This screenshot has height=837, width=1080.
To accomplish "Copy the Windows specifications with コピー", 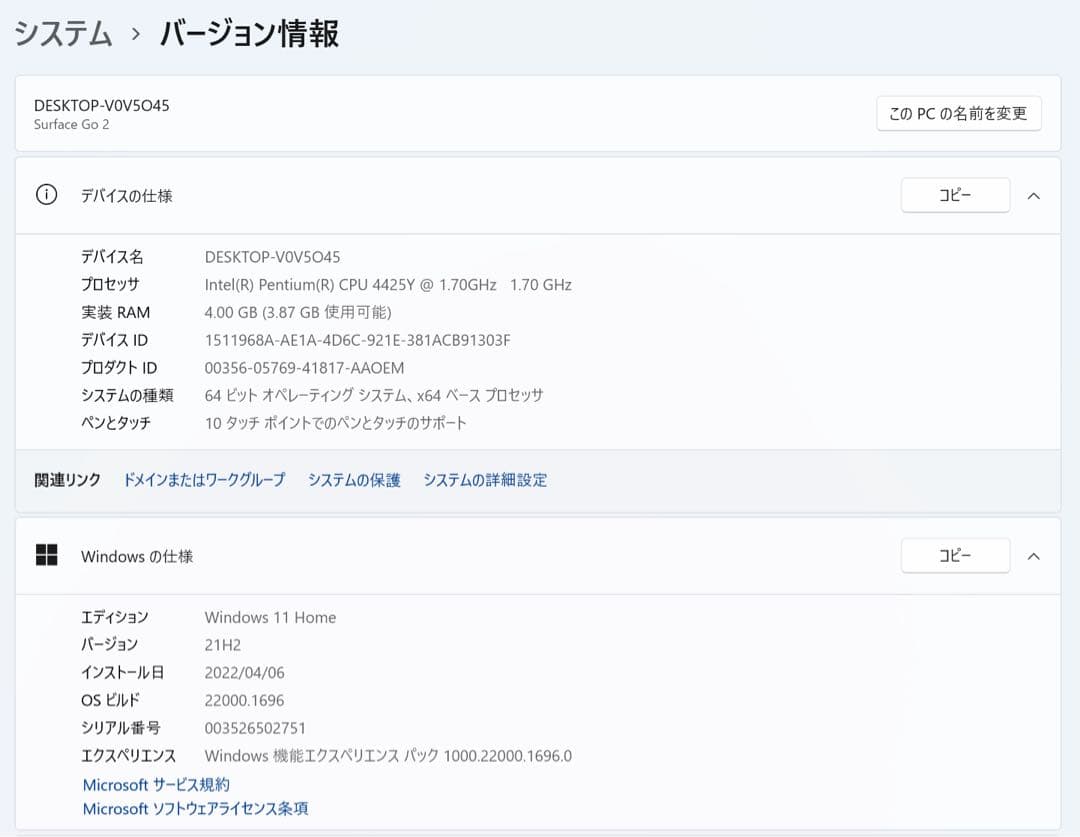I will point(955,555).
